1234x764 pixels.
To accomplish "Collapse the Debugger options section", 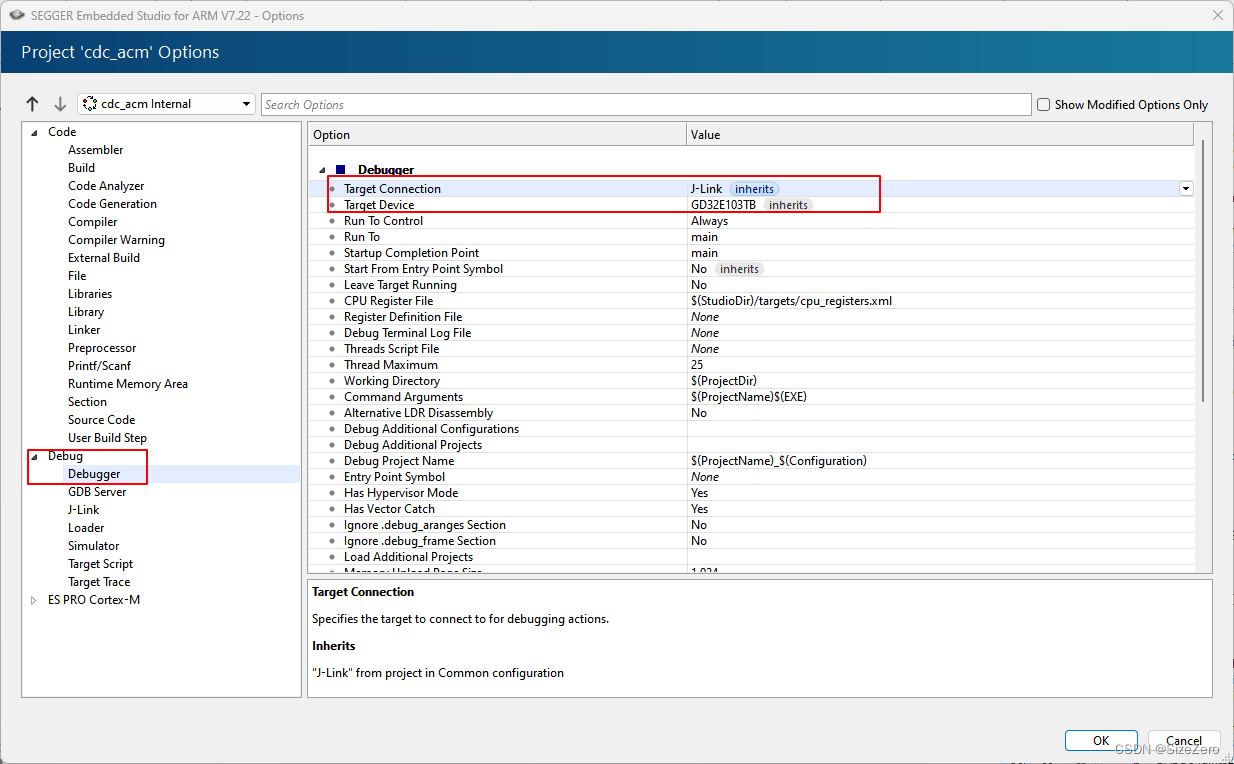I will pos(322,170).
